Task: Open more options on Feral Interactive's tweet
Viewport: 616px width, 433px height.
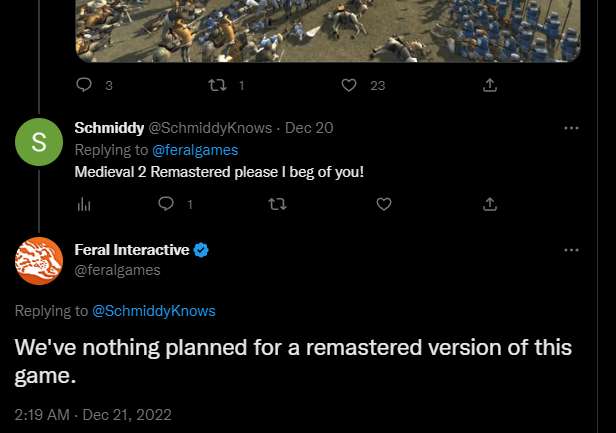Action: 571,250
